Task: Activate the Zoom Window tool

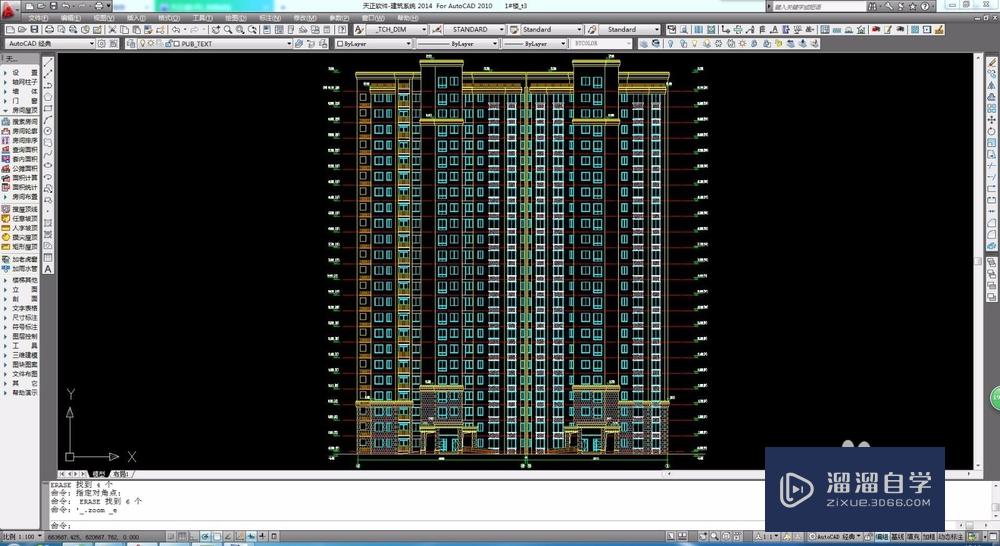Action: click(240, 29)
